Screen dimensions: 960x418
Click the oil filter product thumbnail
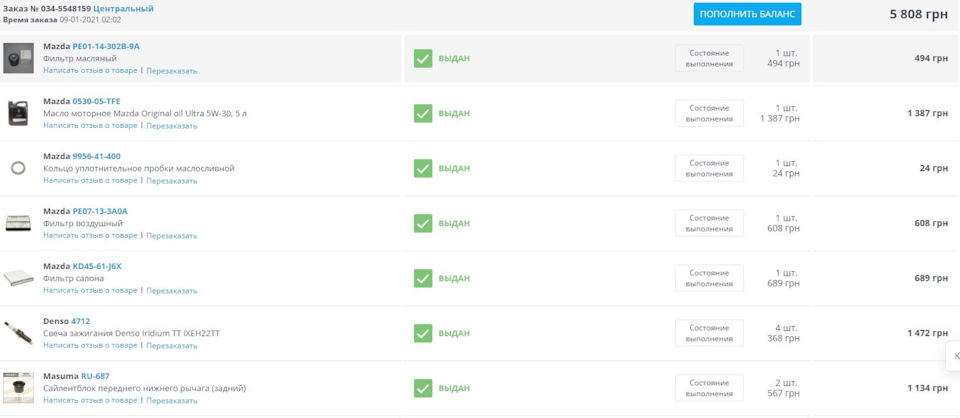click(18, 58)
